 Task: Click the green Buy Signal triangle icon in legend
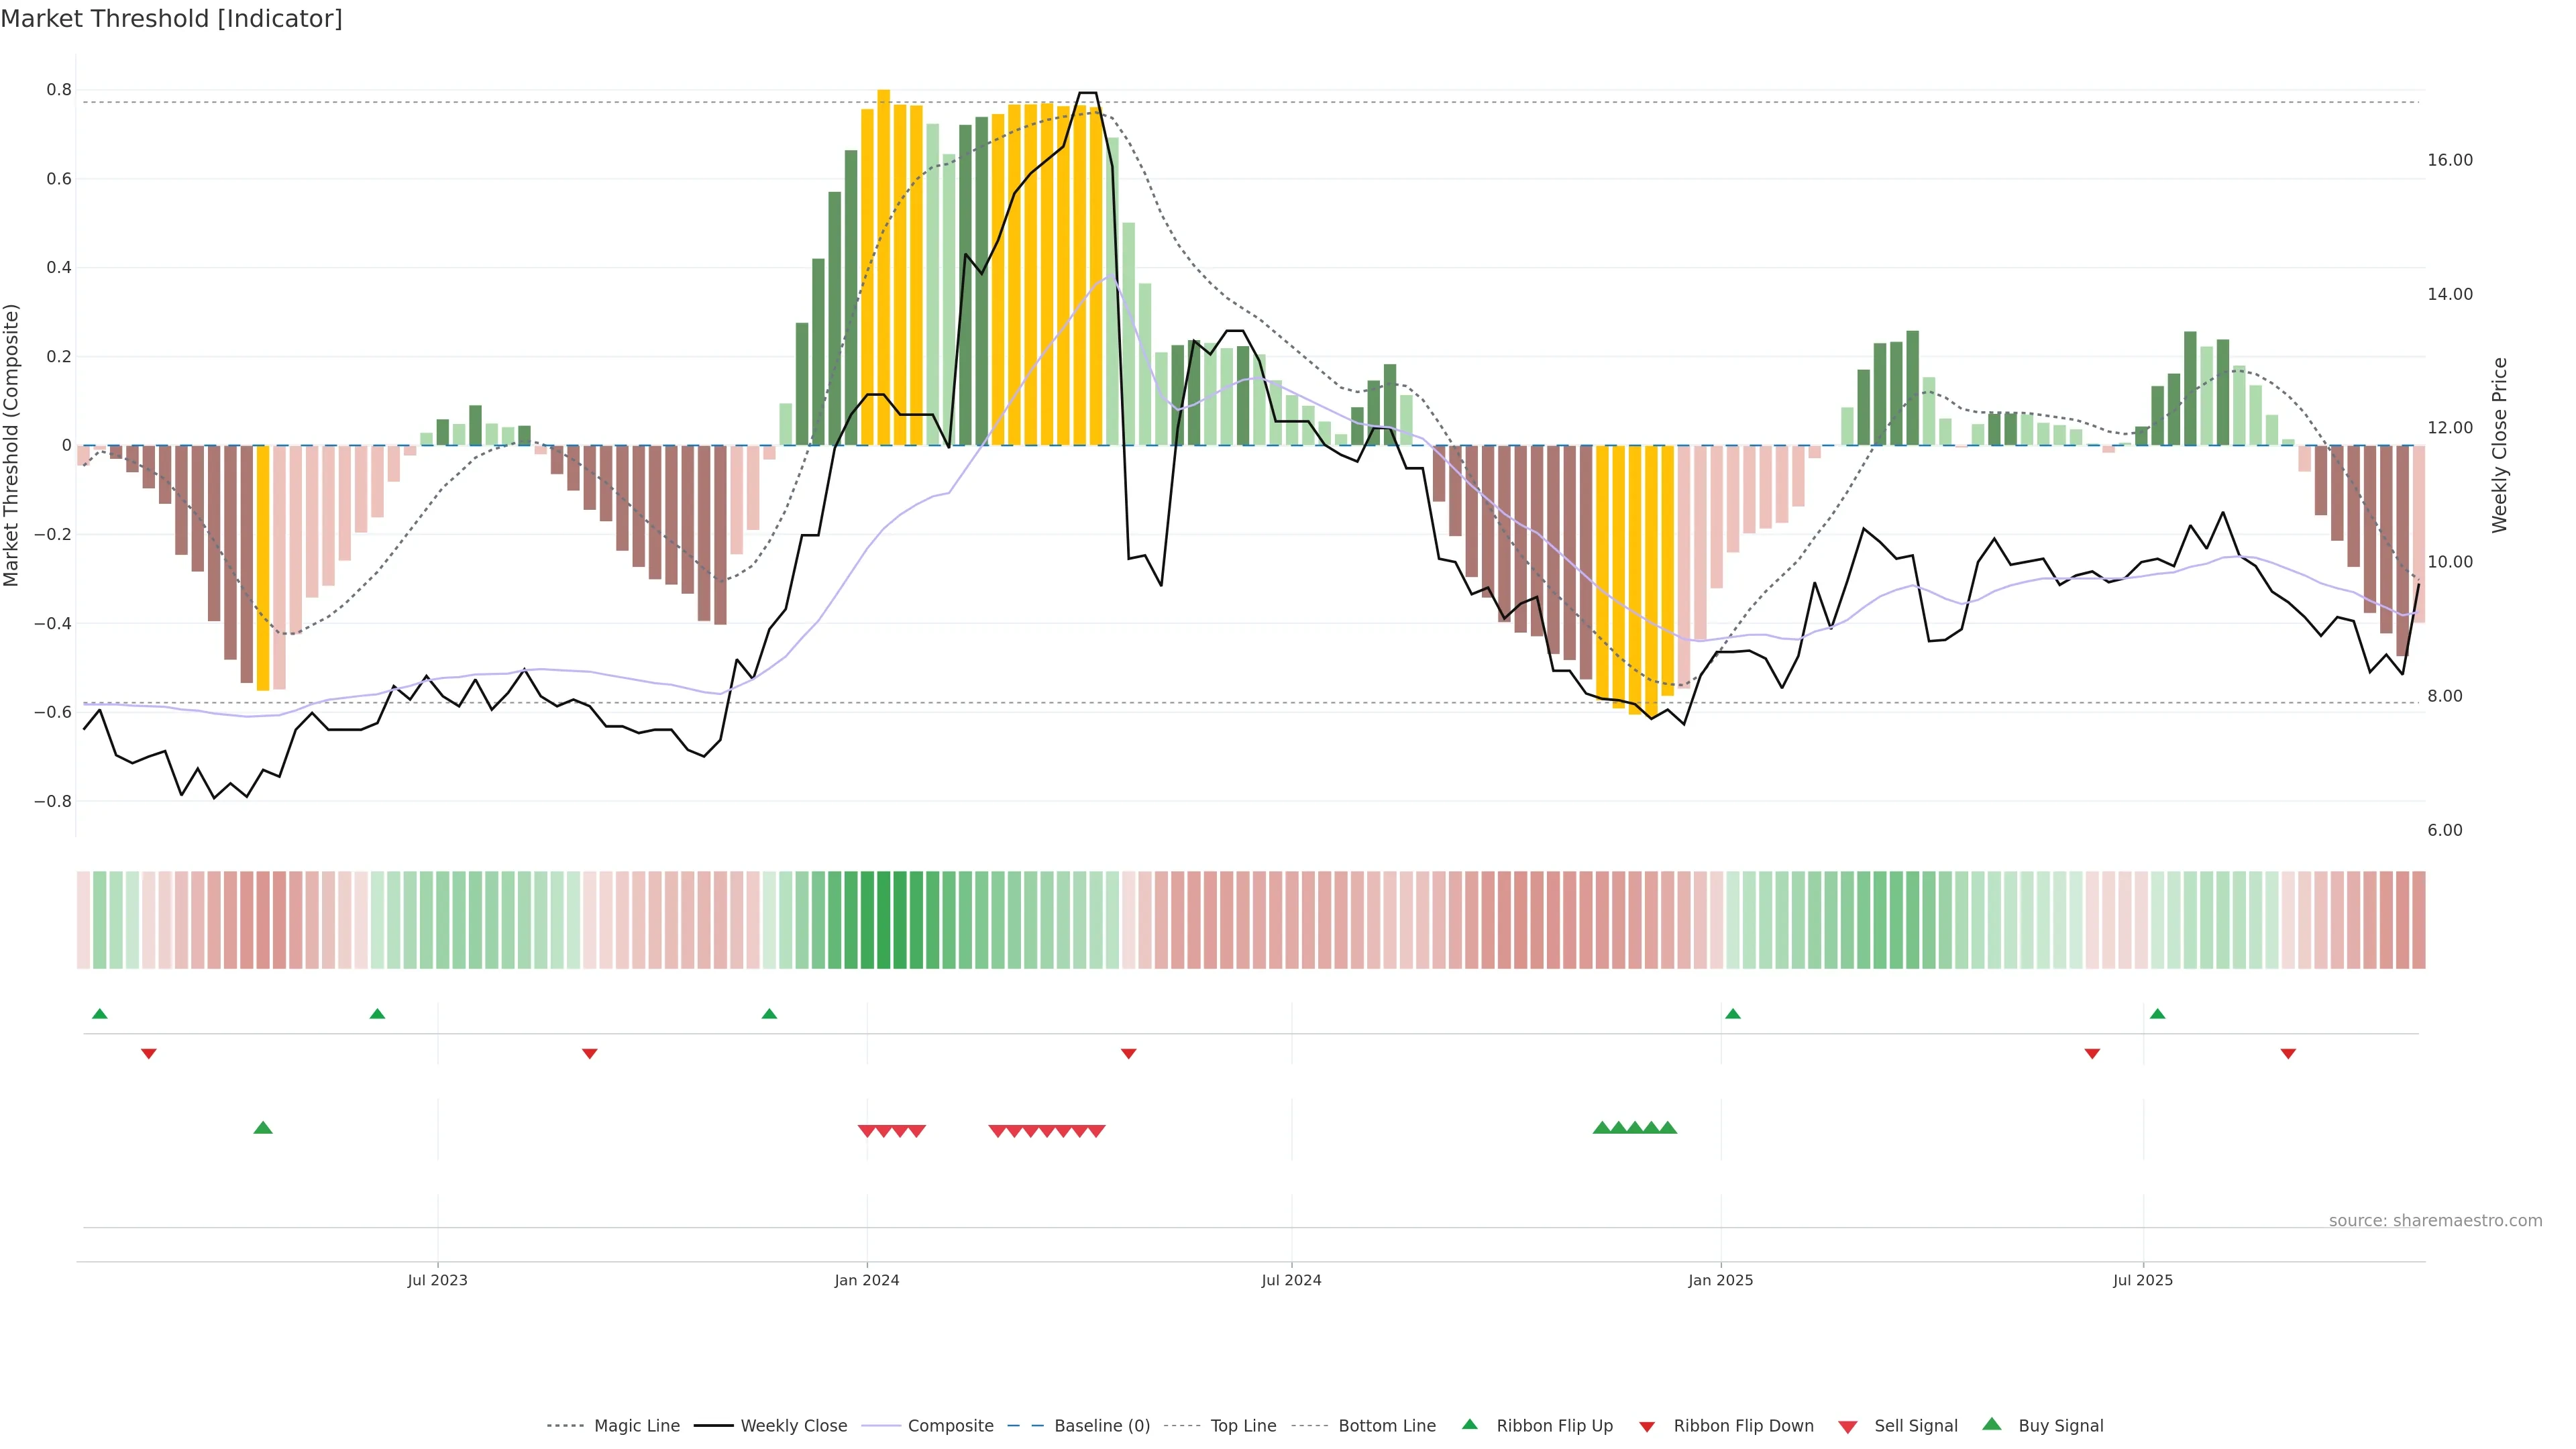tap(1992, 1425)
